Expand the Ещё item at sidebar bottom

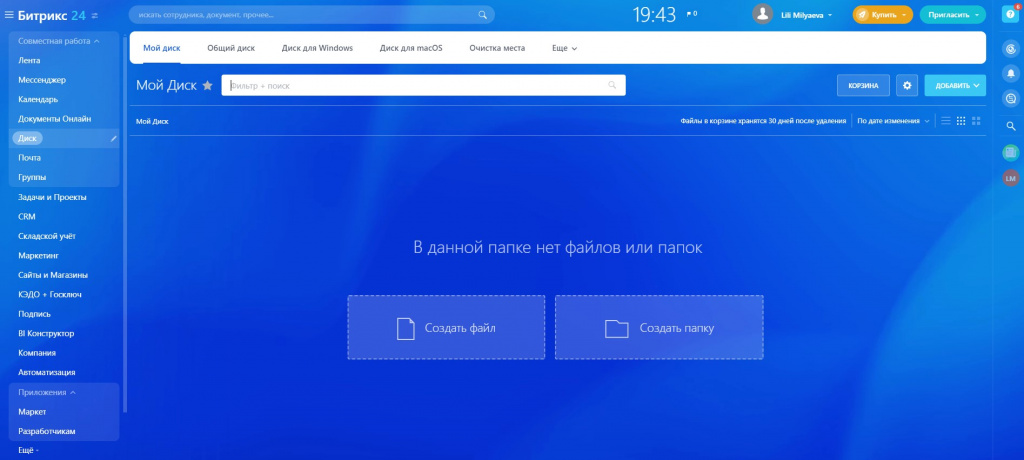tap(29, 450)
